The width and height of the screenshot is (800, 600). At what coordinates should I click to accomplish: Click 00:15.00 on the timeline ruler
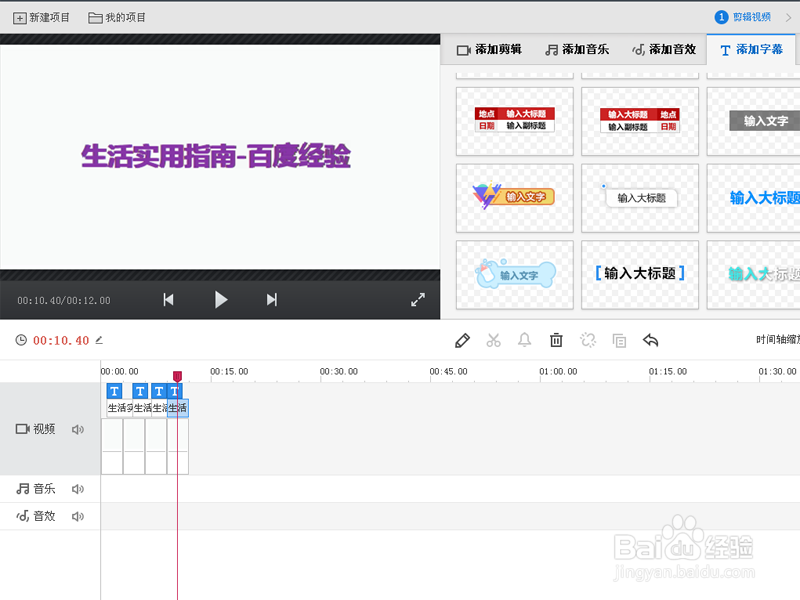point(229,371)
